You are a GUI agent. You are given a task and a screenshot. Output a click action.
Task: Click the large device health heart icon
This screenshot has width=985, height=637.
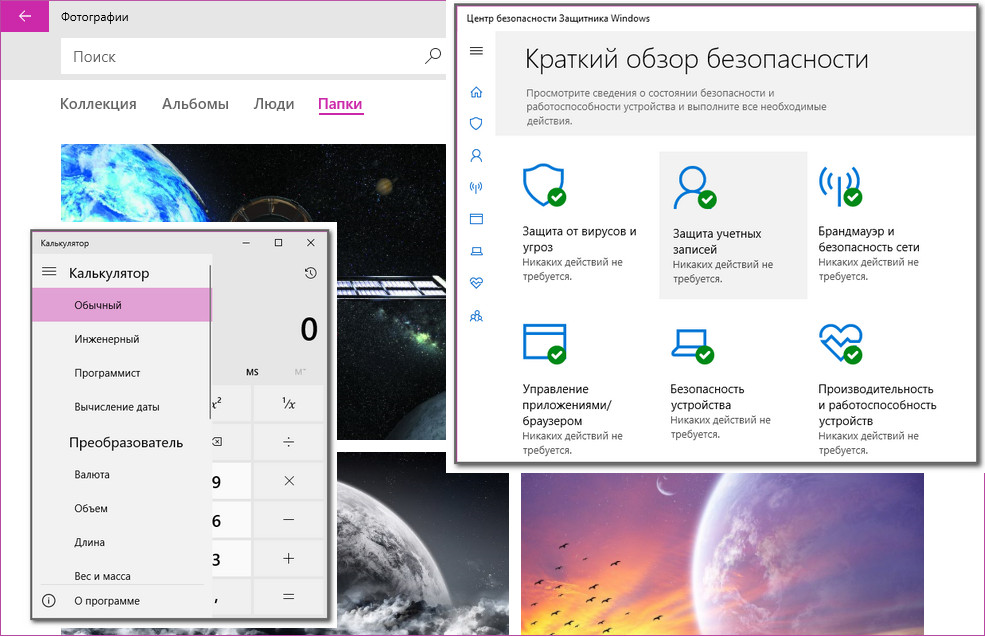click(x=841, y=343)
